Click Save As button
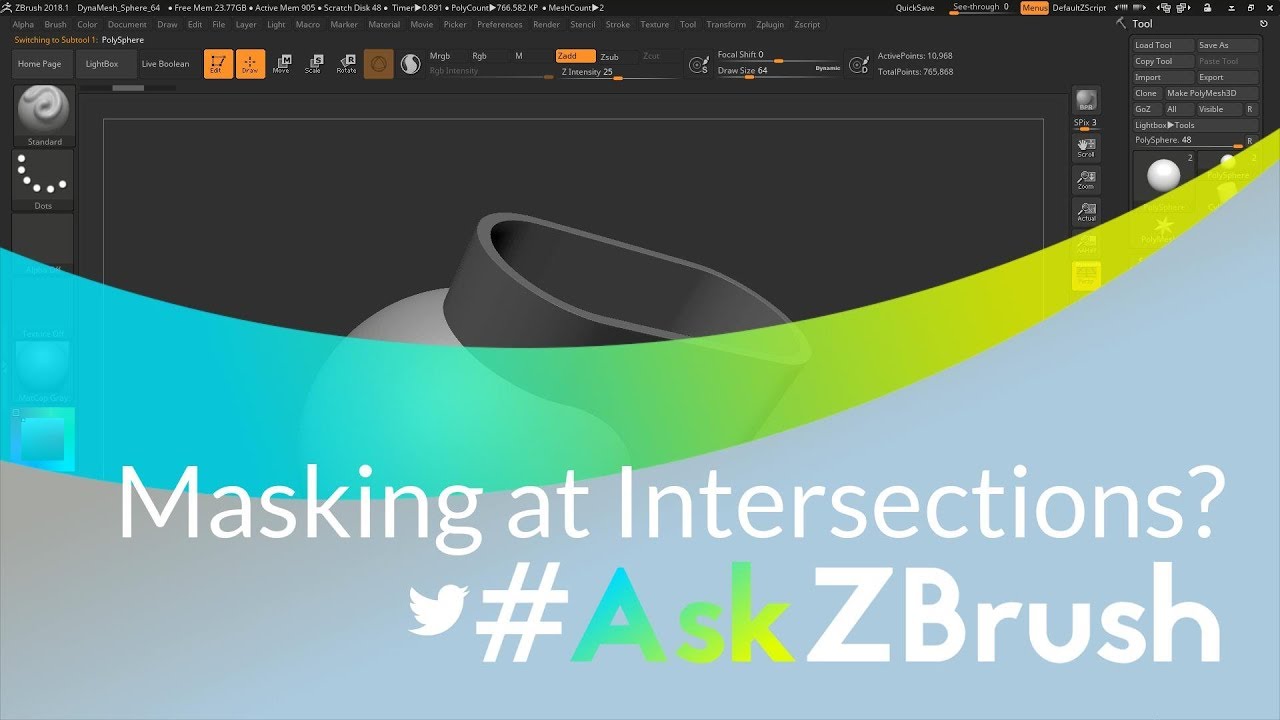Viewport: 1280px width, 720px height. (1226, 45)
